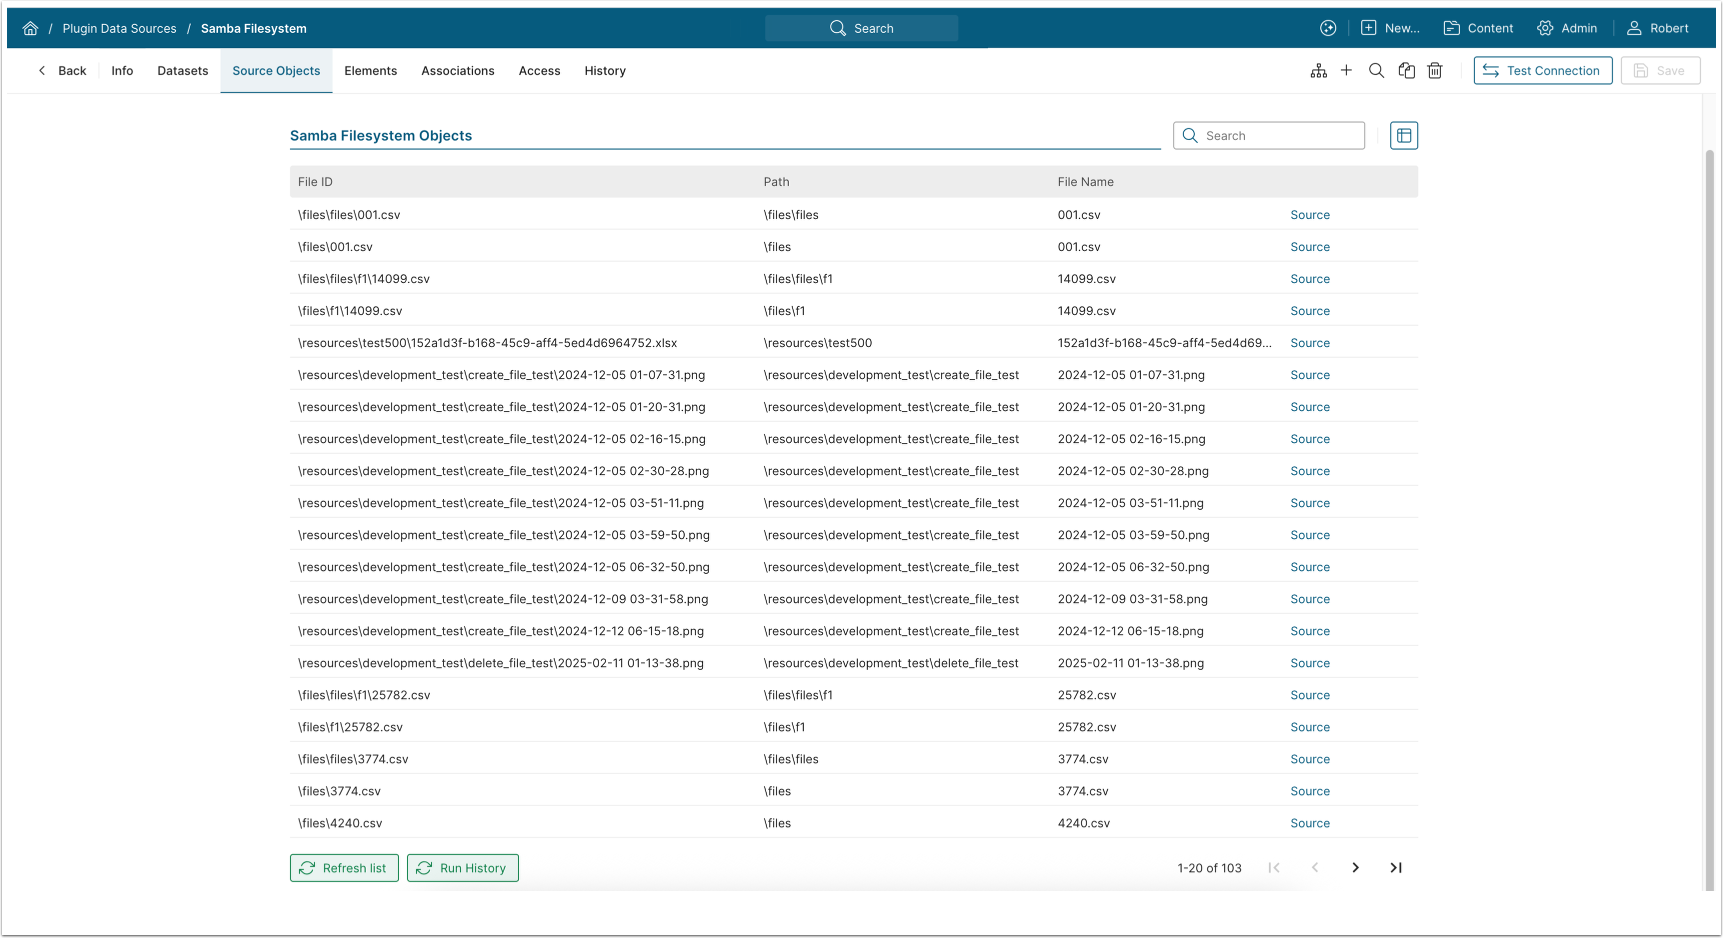
Task: Delete using the trash can icon
Action: (1435, 71)
